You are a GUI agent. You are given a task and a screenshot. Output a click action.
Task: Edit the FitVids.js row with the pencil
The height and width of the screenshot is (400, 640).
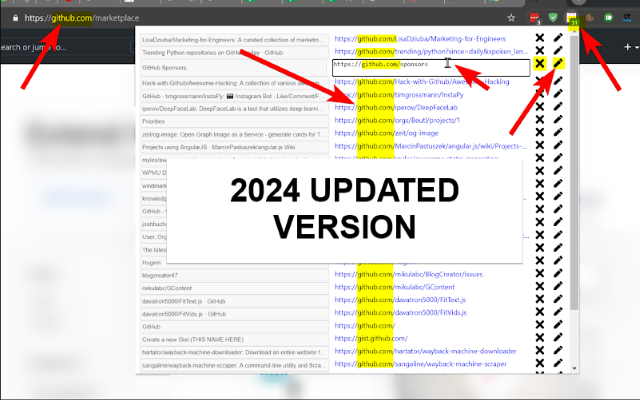point(558,312)
